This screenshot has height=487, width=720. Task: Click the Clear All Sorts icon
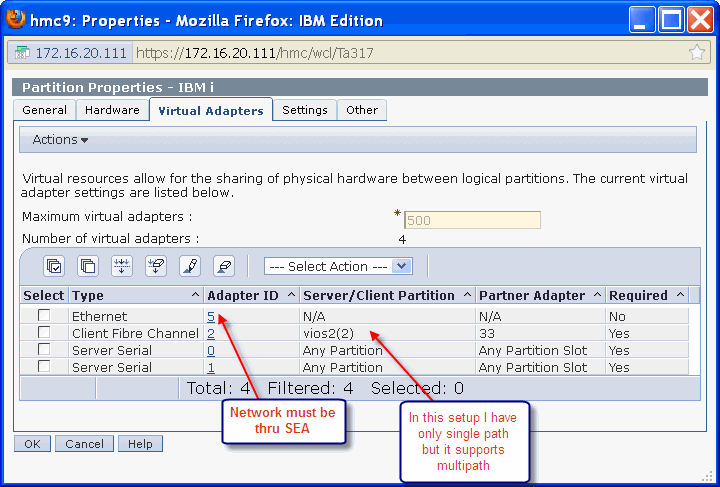224,266
